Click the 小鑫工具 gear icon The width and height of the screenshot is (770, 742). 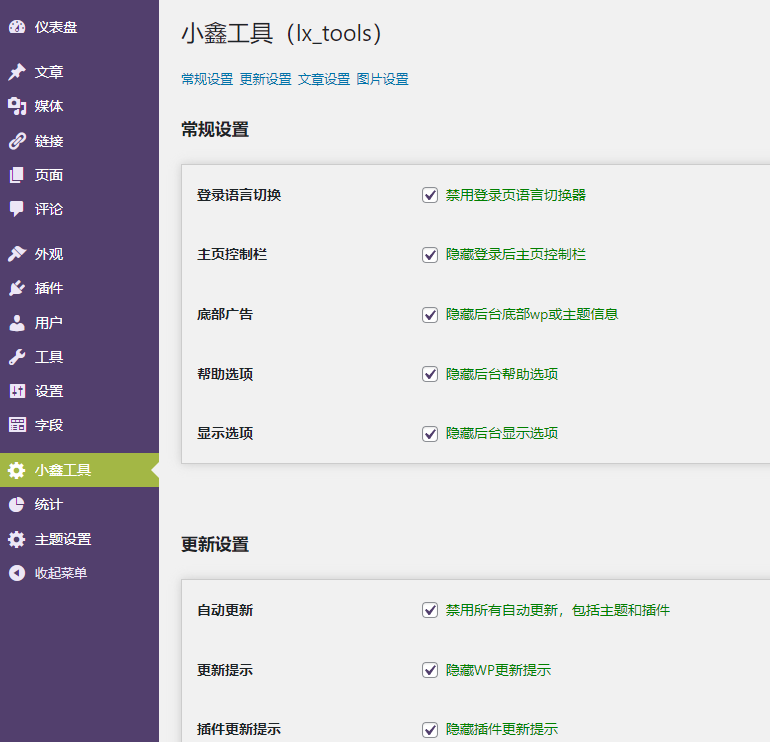click(17, 470)
